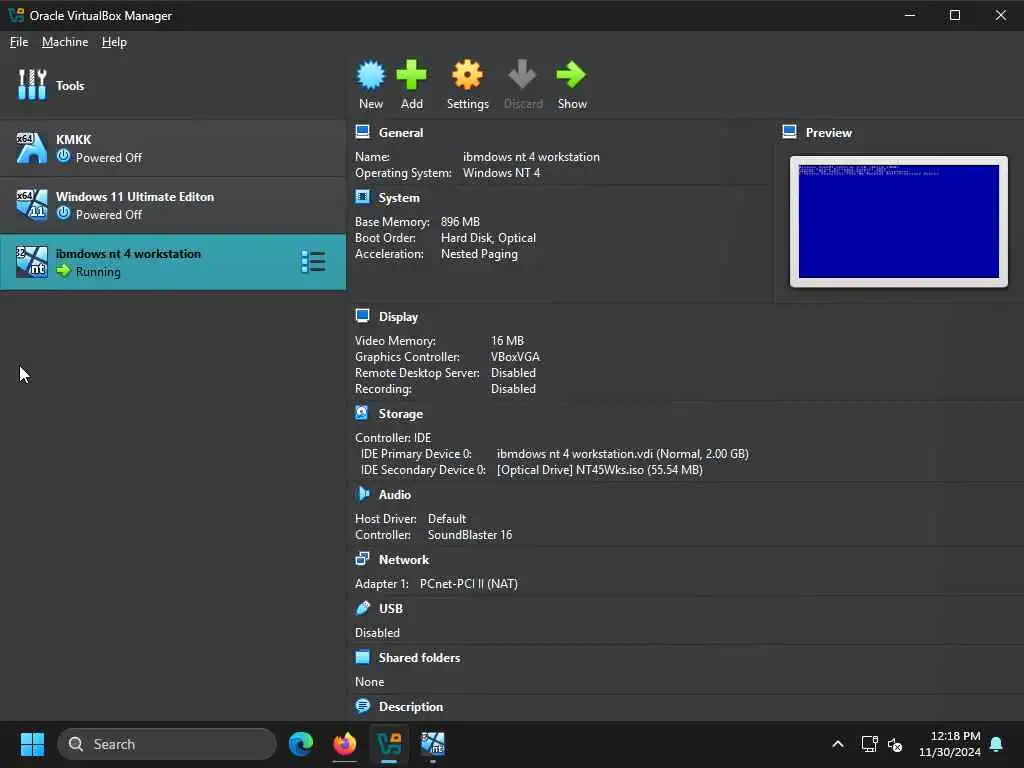Click the Display section icon
This screenshot has height=768, width=1024.
pyautogui.click(x=362, y=316)
